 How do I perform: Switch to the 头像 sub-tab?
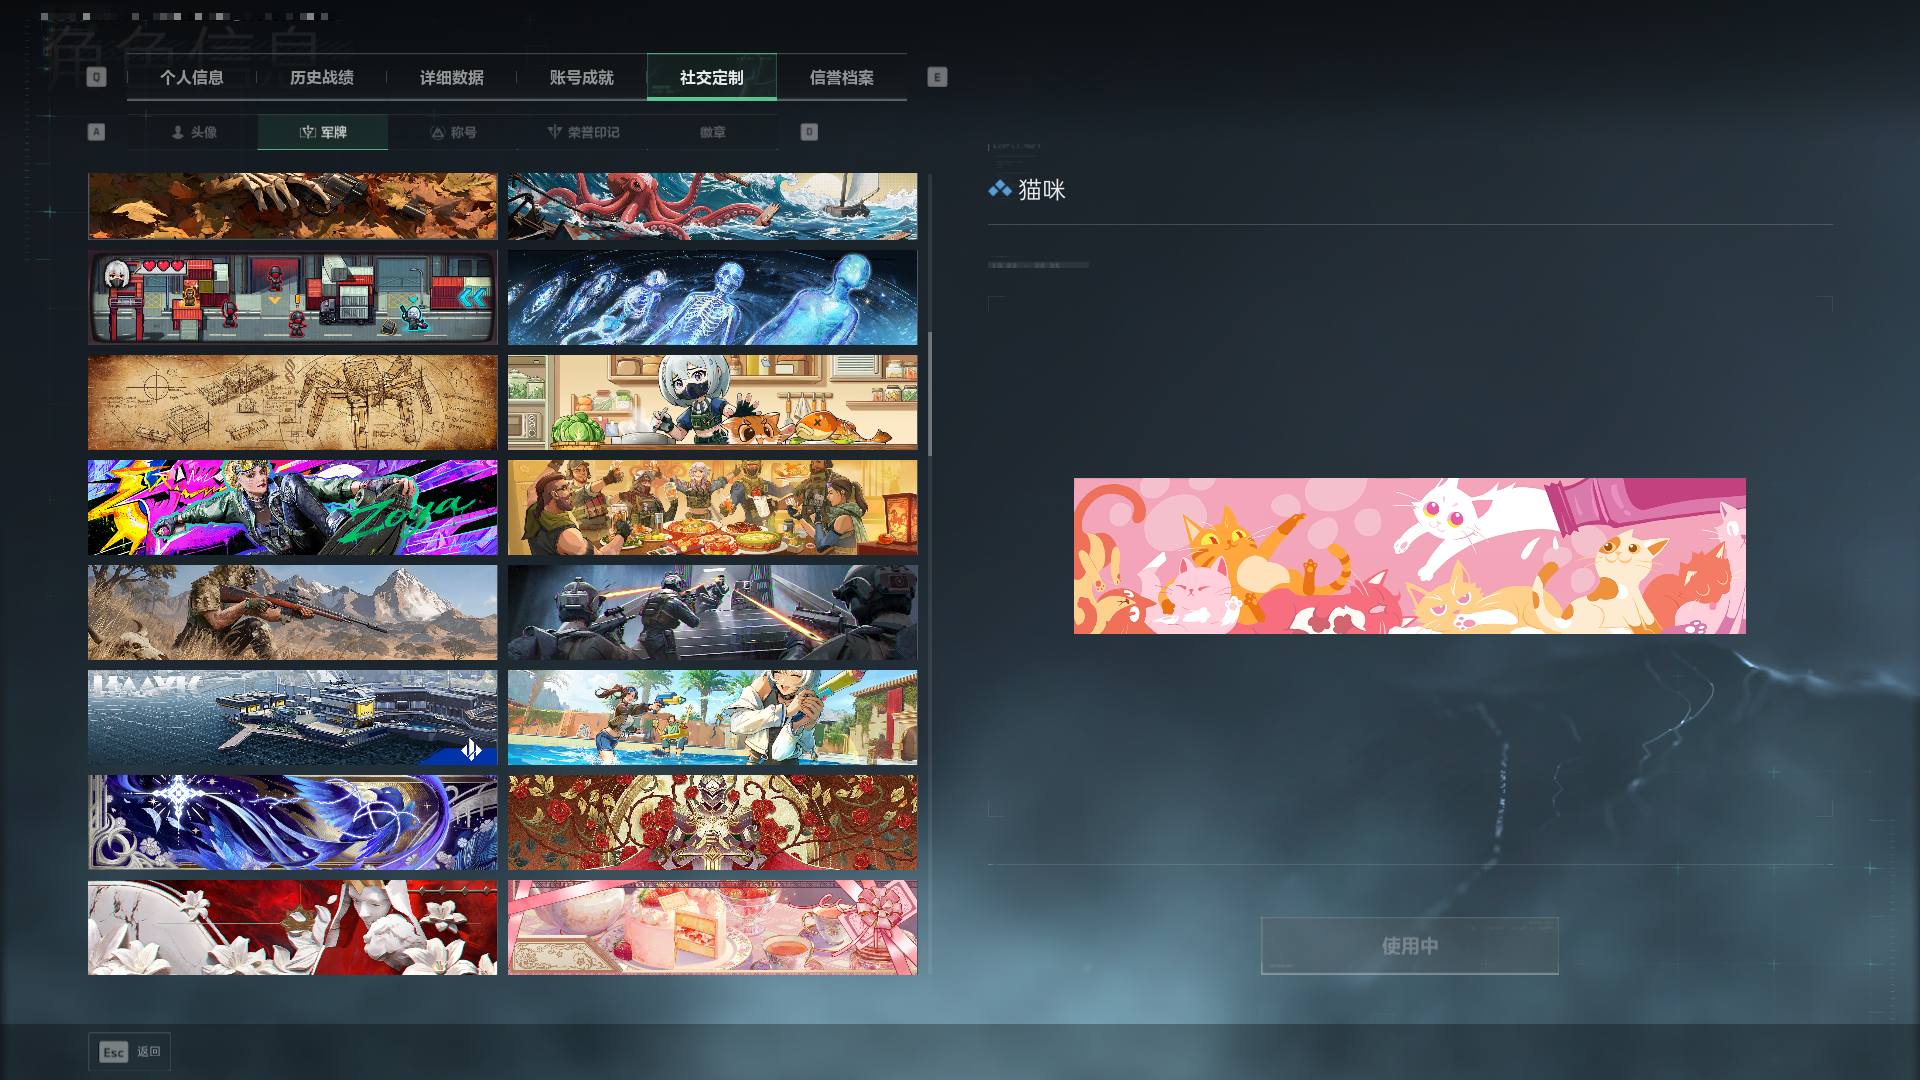193,132
